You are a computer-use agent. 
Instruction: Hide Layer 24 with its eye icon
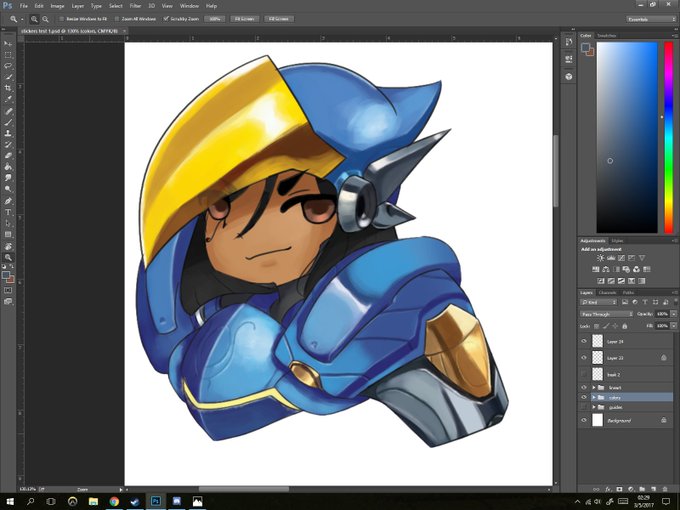[584, 341]
